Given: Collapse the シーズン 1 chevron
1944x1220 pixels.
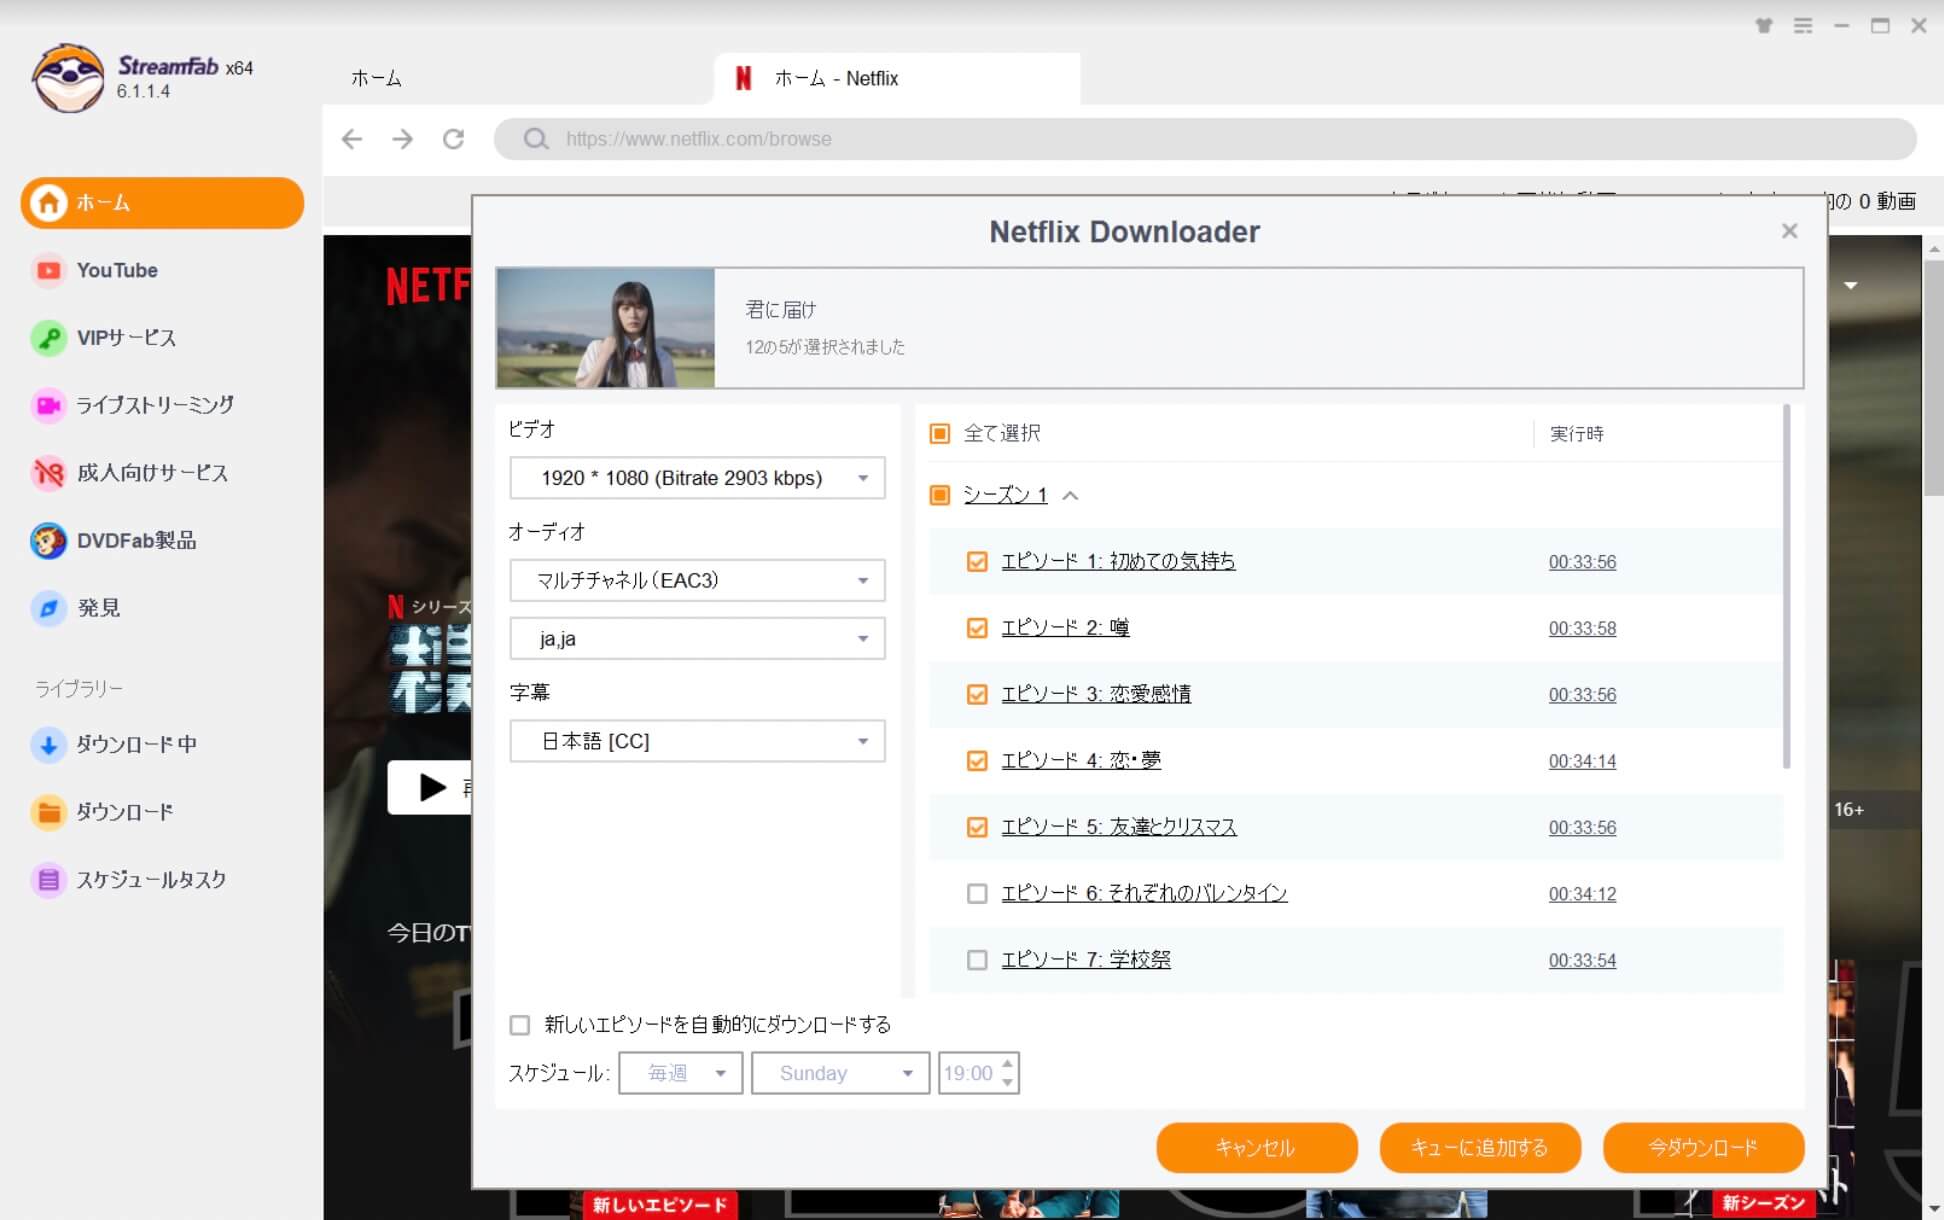Looking at the screenshot, I should pyautogui.click(x=1070, y=495).
